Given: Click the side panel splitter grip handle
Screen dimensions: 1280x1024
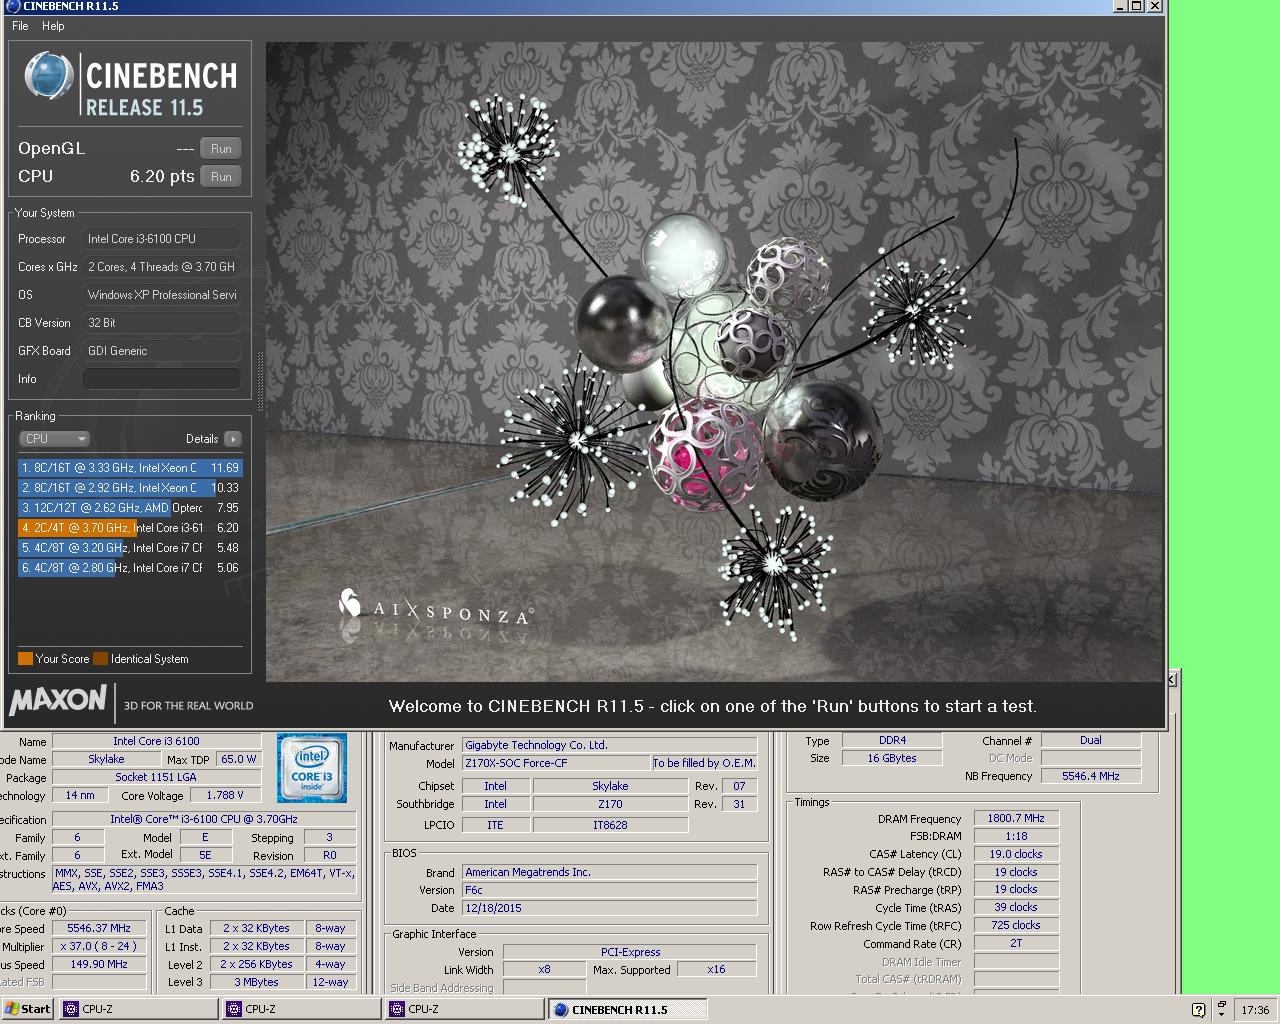Looking at the screenshot, I should pyautogui.click(x=260, y=380).
